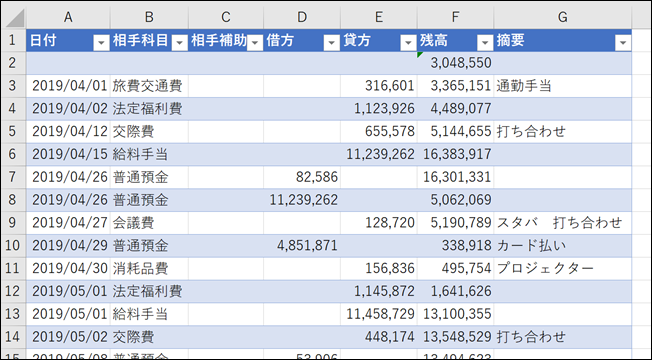
Task: Click credit value 11,239,262 in row 6
Action: pos(379,154)
